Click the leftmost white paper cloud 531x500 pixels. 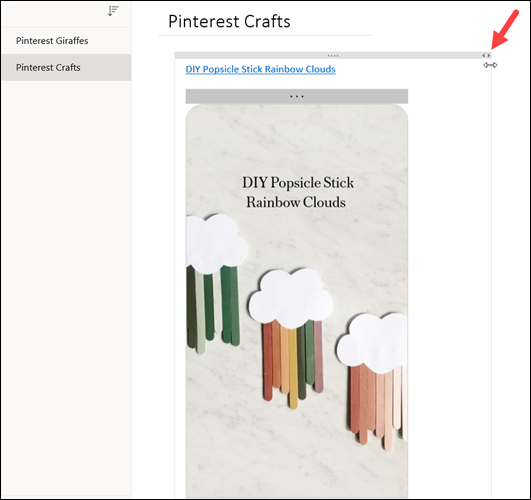[x=216, y=243]
